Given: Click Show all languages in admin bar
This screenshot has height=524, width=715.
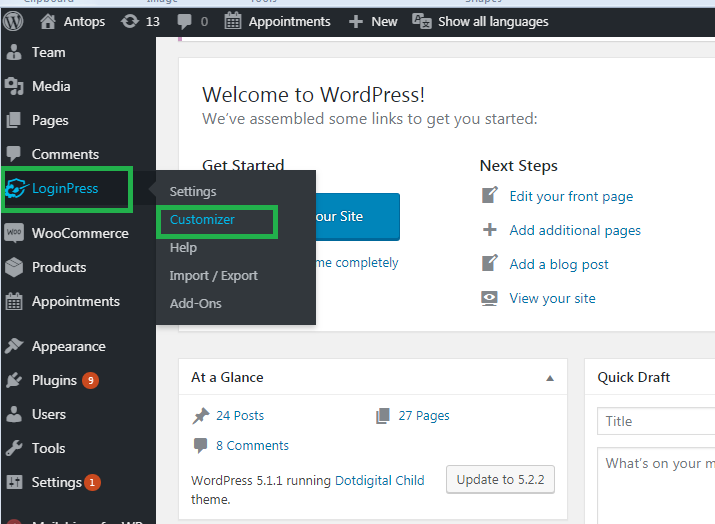Looking at the screenshot, I should point(493,21).
